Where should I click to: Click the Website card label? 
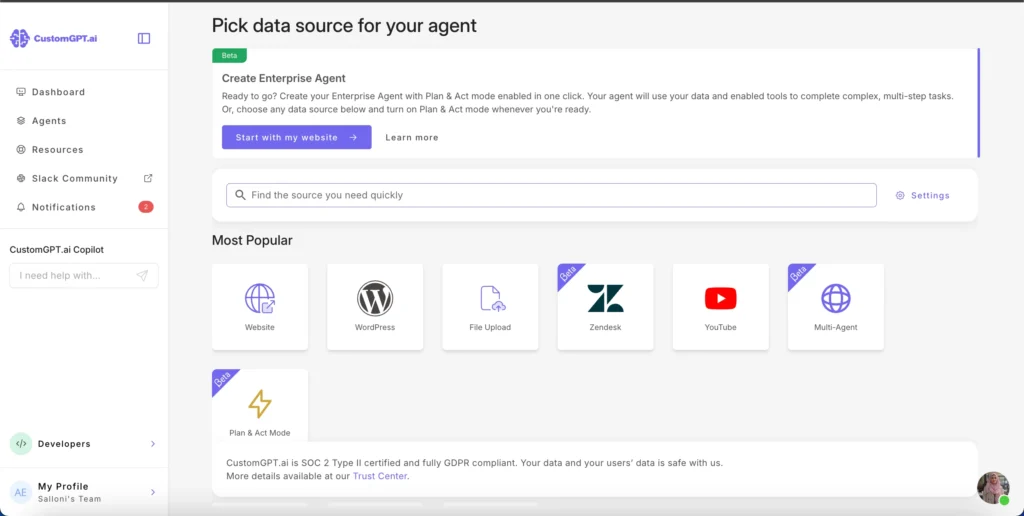260,327
